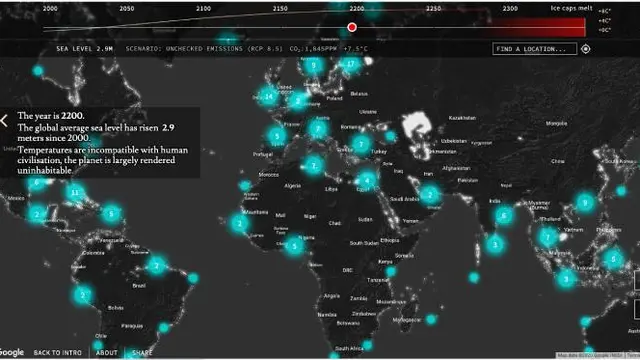The image size is (640, 360).
Task: Open the Share link
Action: click(142, 353)
